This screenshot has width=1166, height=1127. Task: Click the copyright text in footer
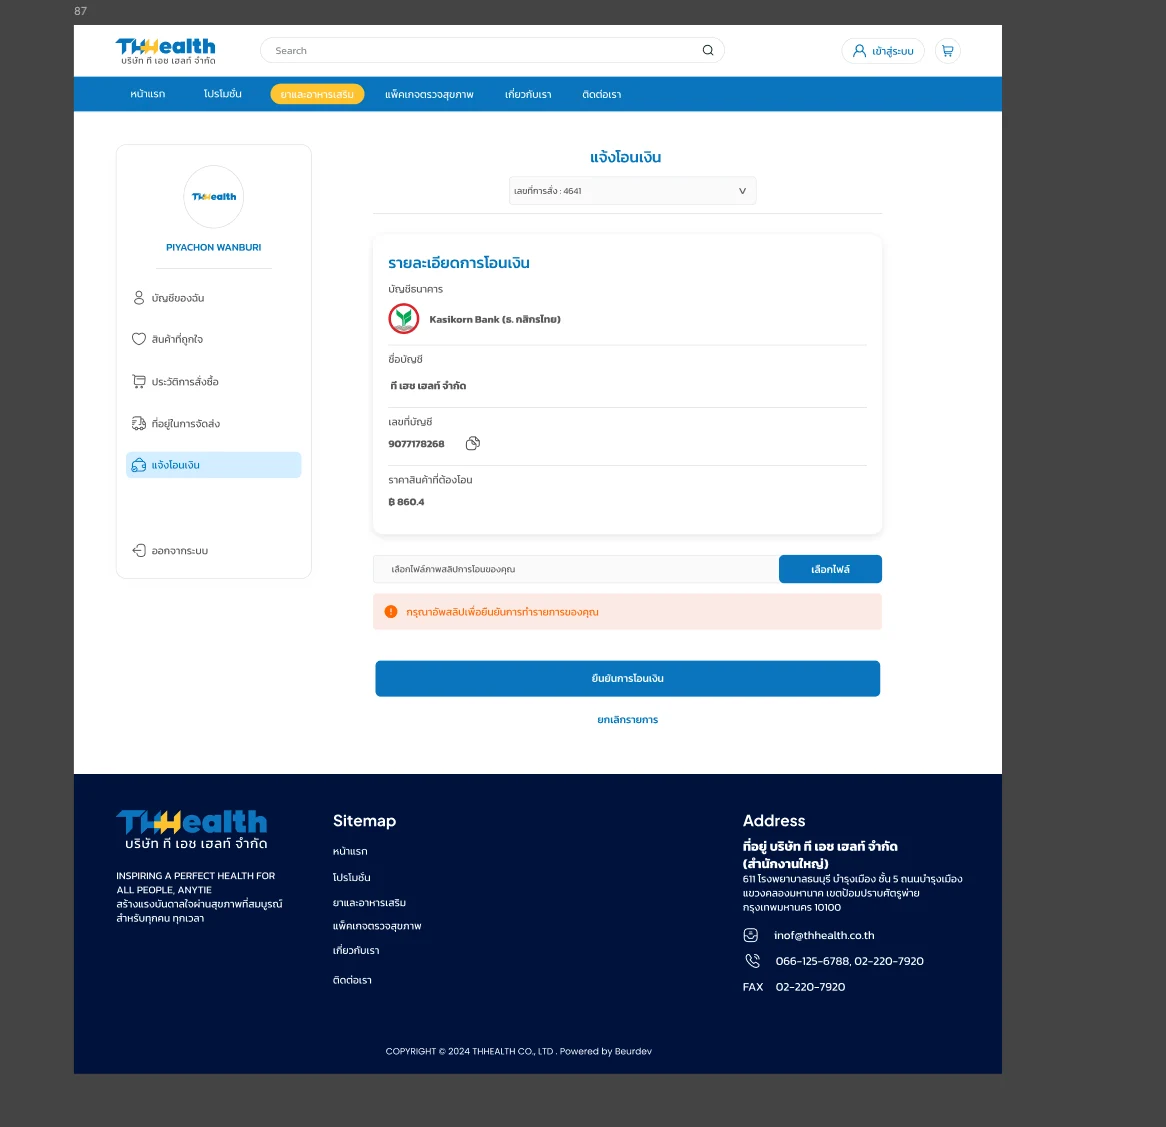pos(518,1051)
